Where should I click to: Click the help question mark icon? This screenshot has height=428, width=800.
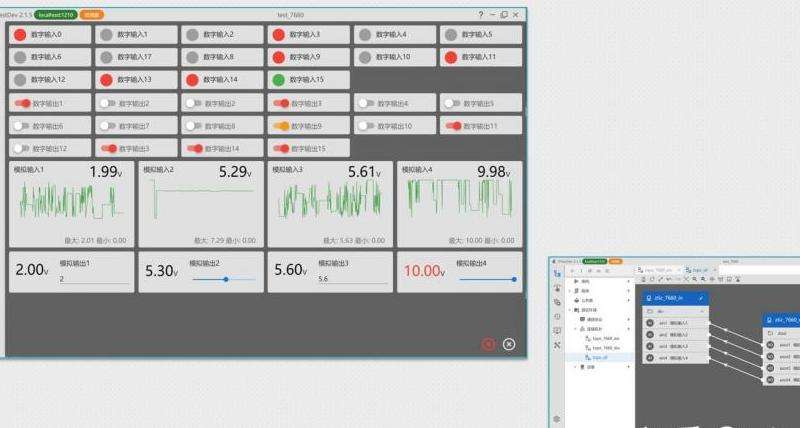point(480,14)
